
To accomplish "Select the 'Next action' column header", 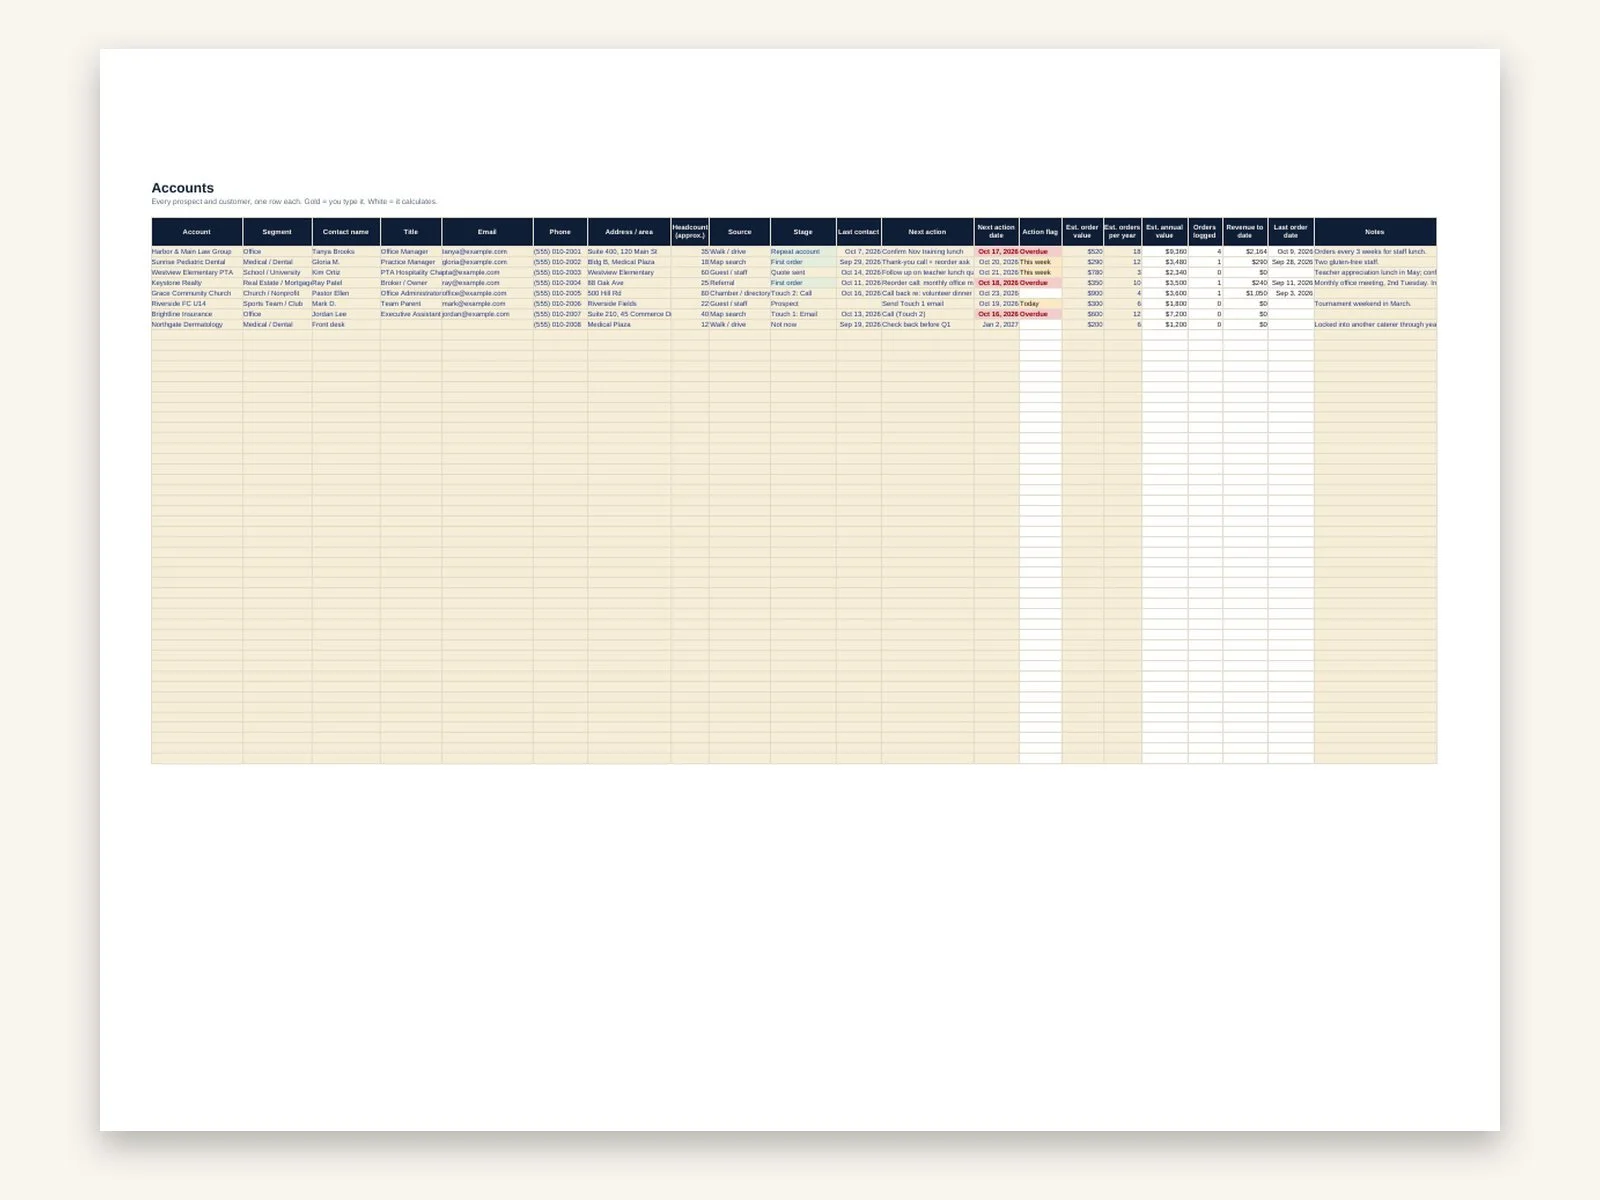I will pyautogui.click(x=927, y=232).
